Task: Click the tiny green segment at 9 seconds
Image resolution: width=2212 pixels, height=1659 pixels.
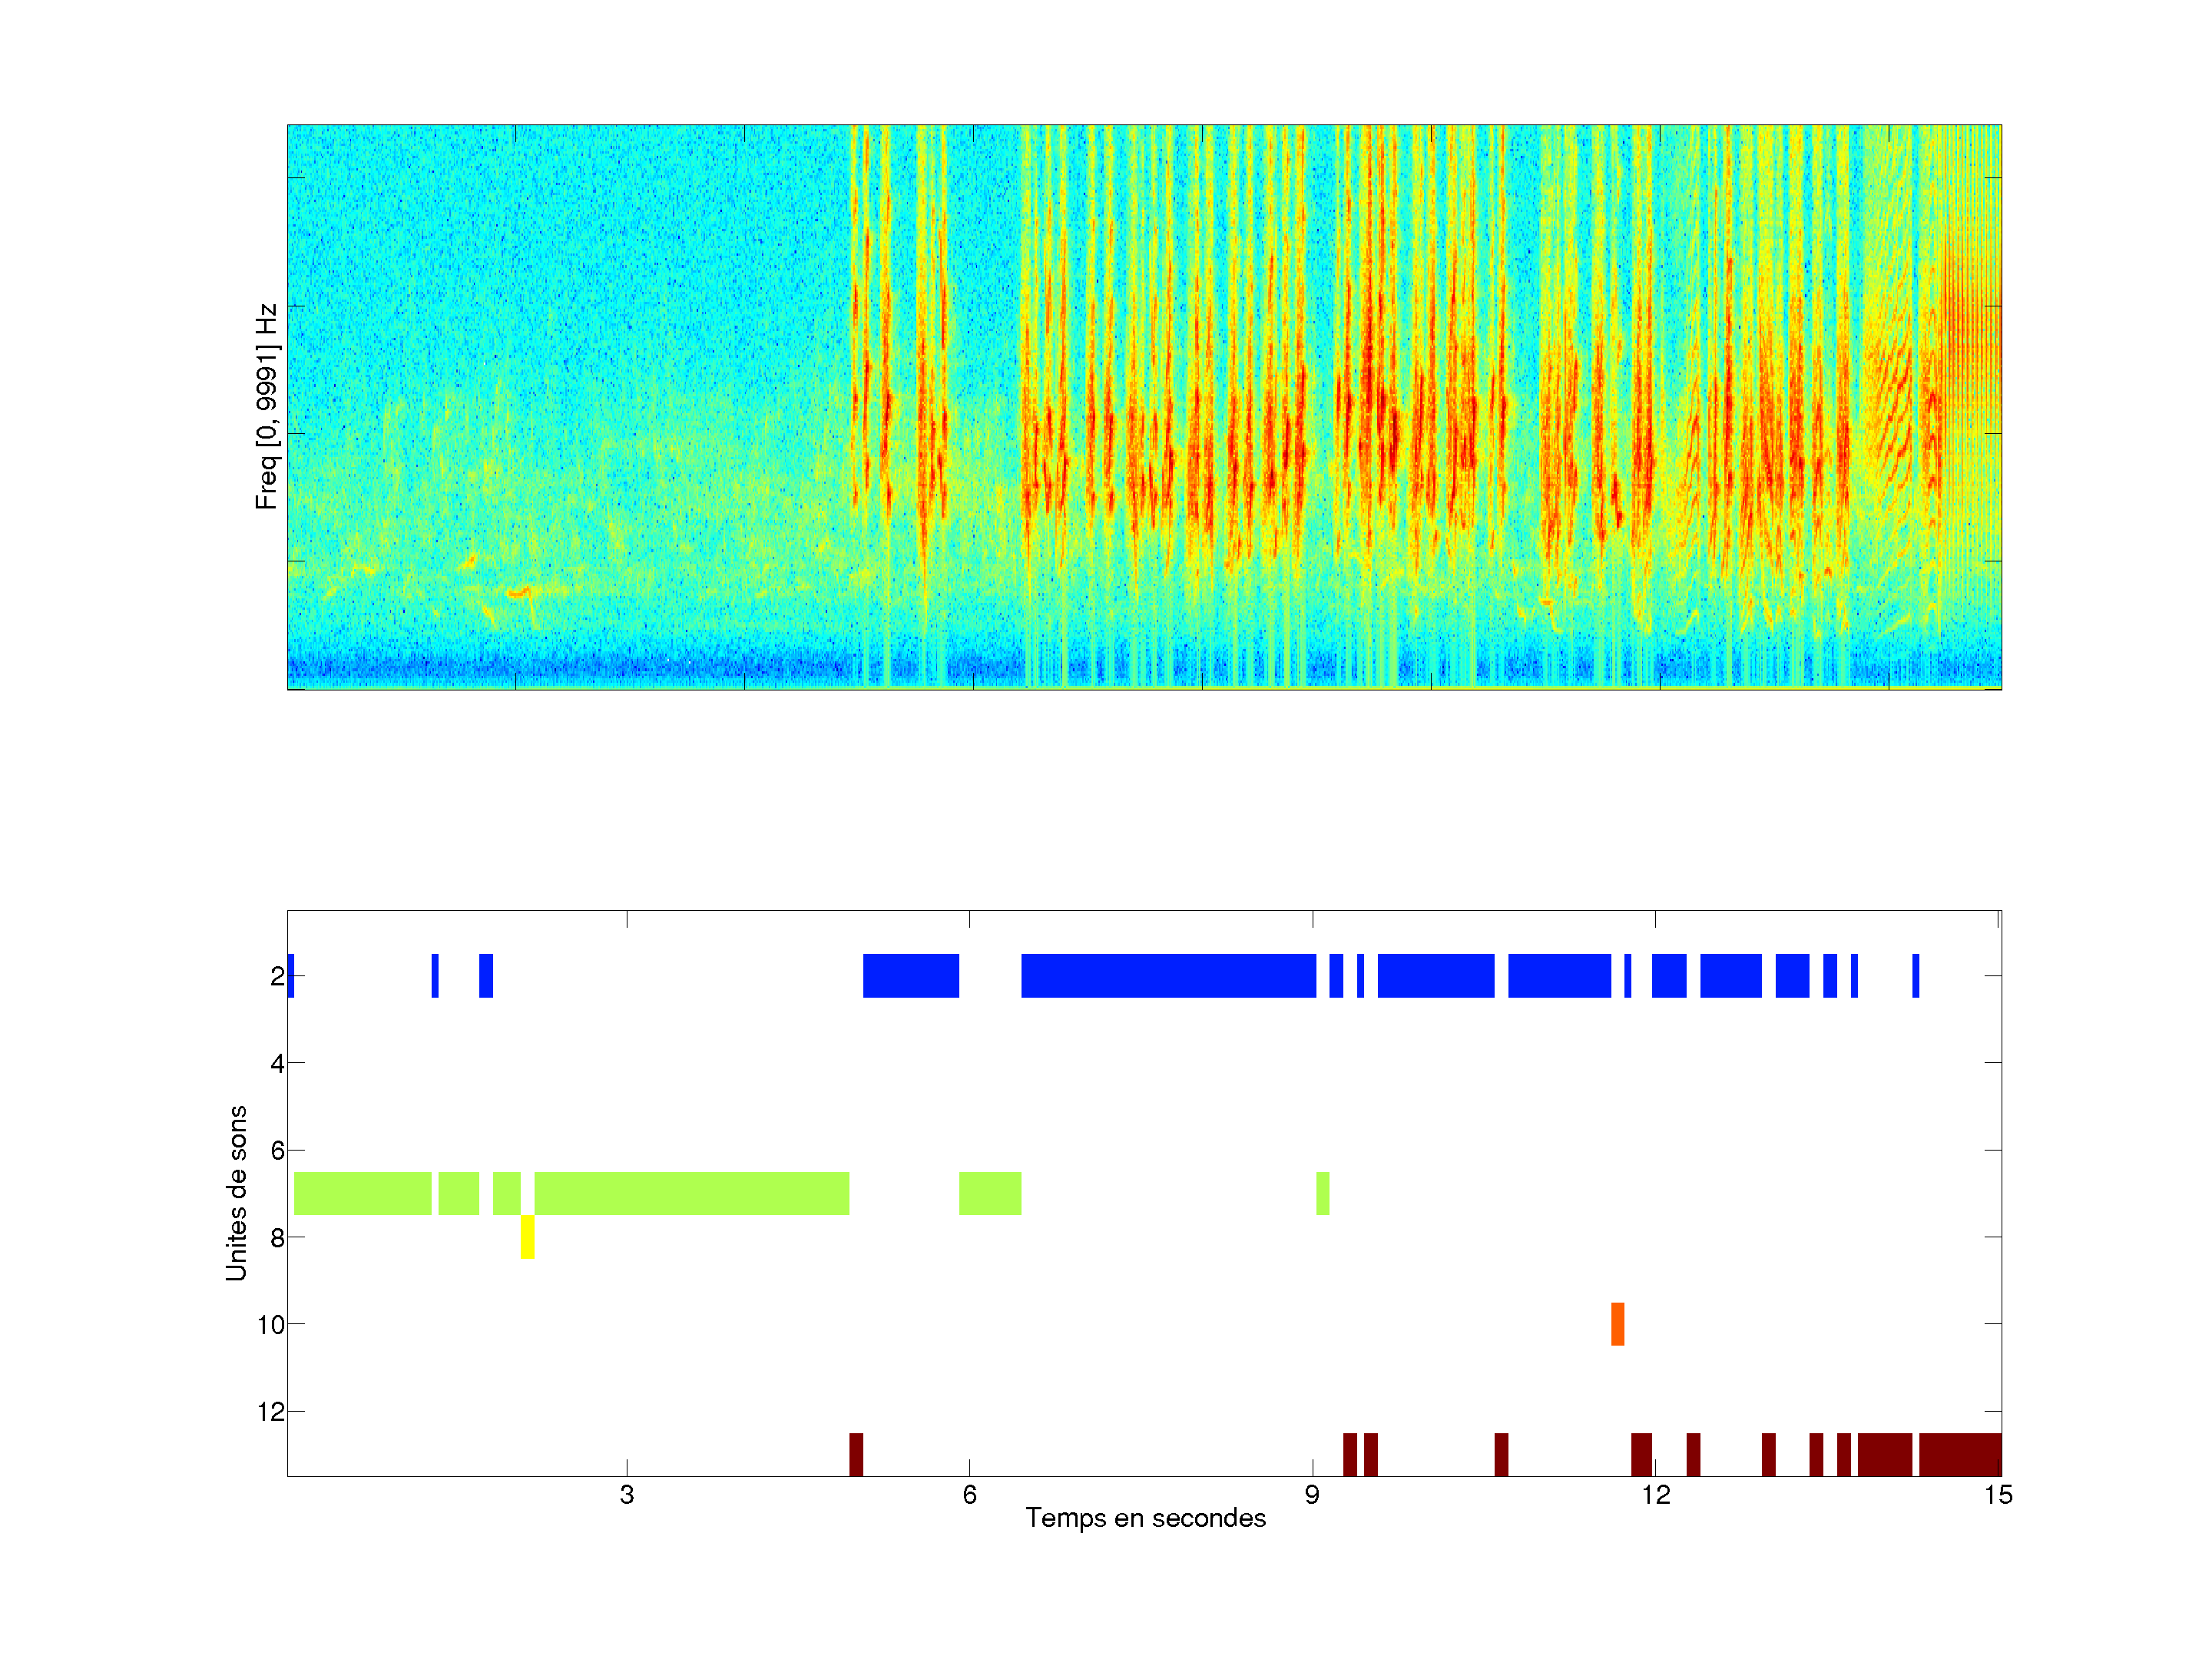Action: tap(1322, 1193)
